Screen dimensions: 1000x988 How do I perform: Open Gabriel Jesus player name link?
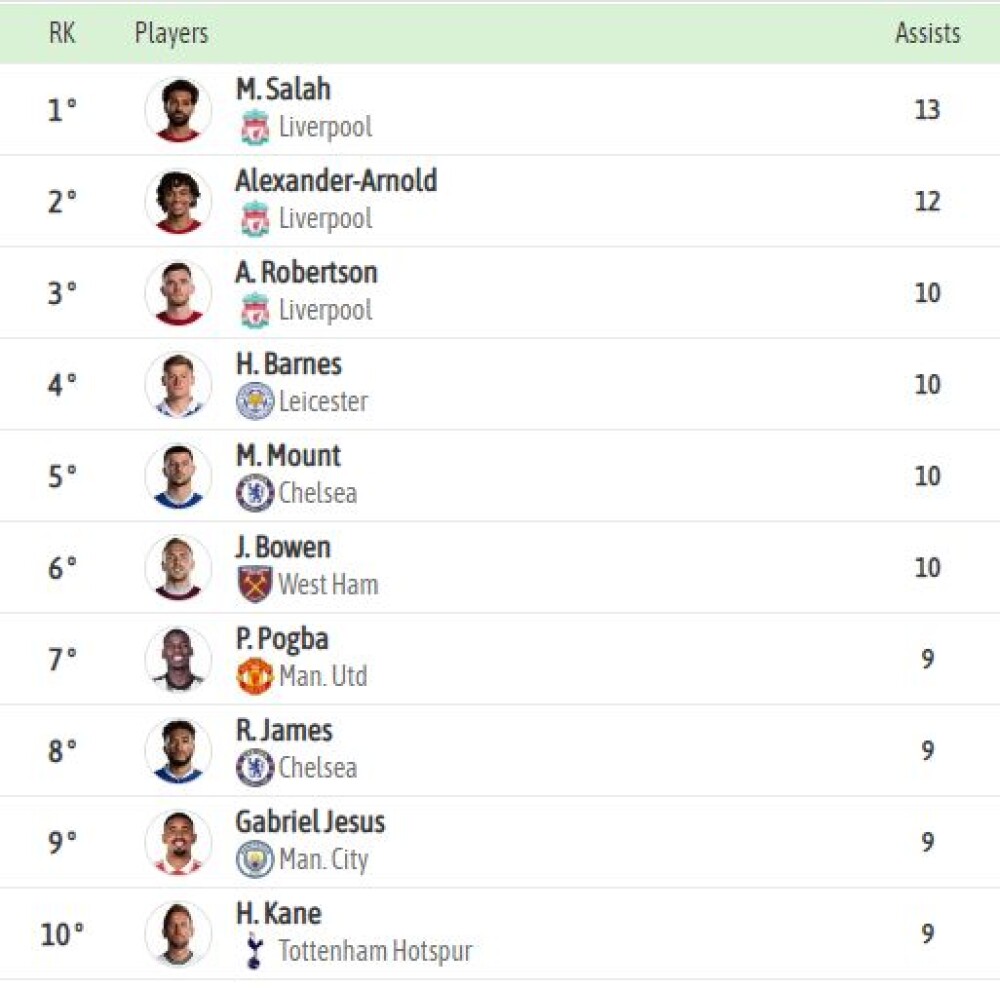(x=310, y=822)
